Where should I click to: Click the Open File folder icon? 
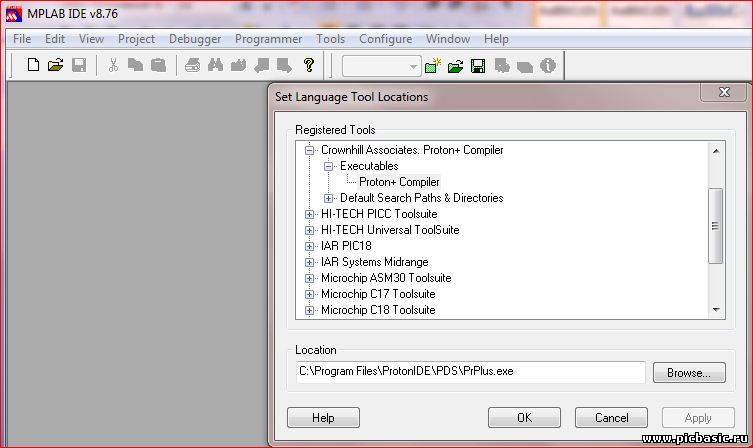tap(56, 65)
